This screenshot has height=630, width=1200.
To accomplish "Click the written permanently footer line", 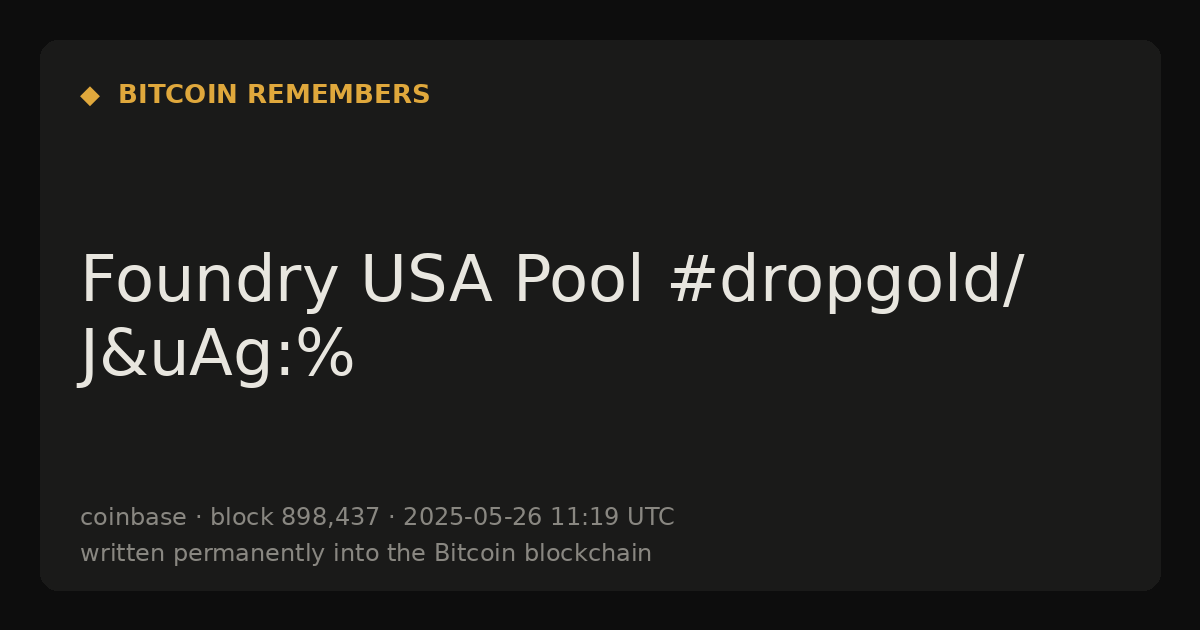I will tap(366, 553).
